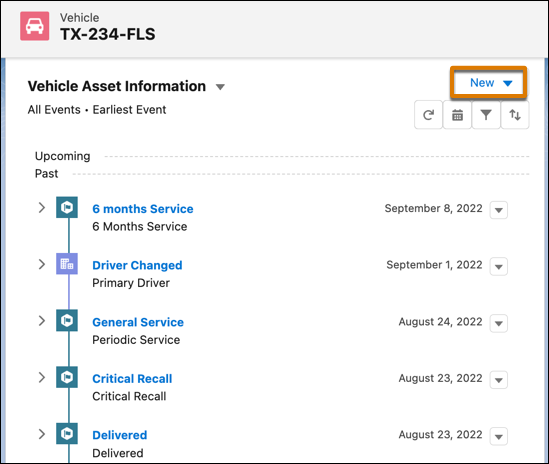The height and width of the screenshot is (464, 549).
Task: Open the Delivered event link
Action: point(120,435)
